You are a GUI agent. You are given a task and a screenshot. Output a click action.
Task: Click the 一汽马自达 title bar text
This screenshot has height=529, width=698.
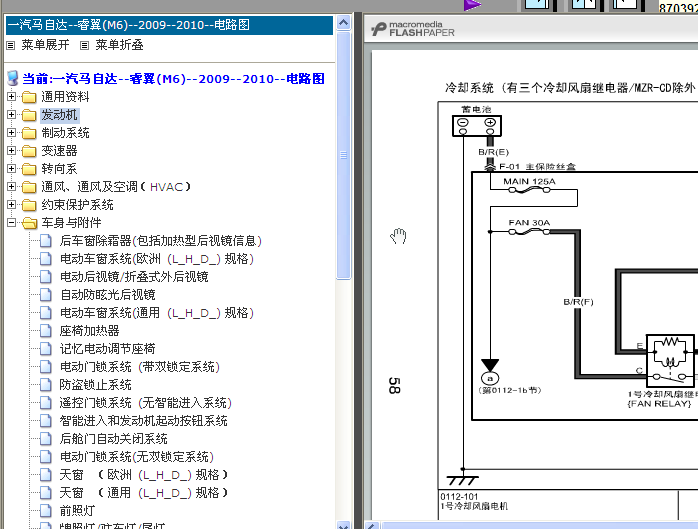coord(128,25)
